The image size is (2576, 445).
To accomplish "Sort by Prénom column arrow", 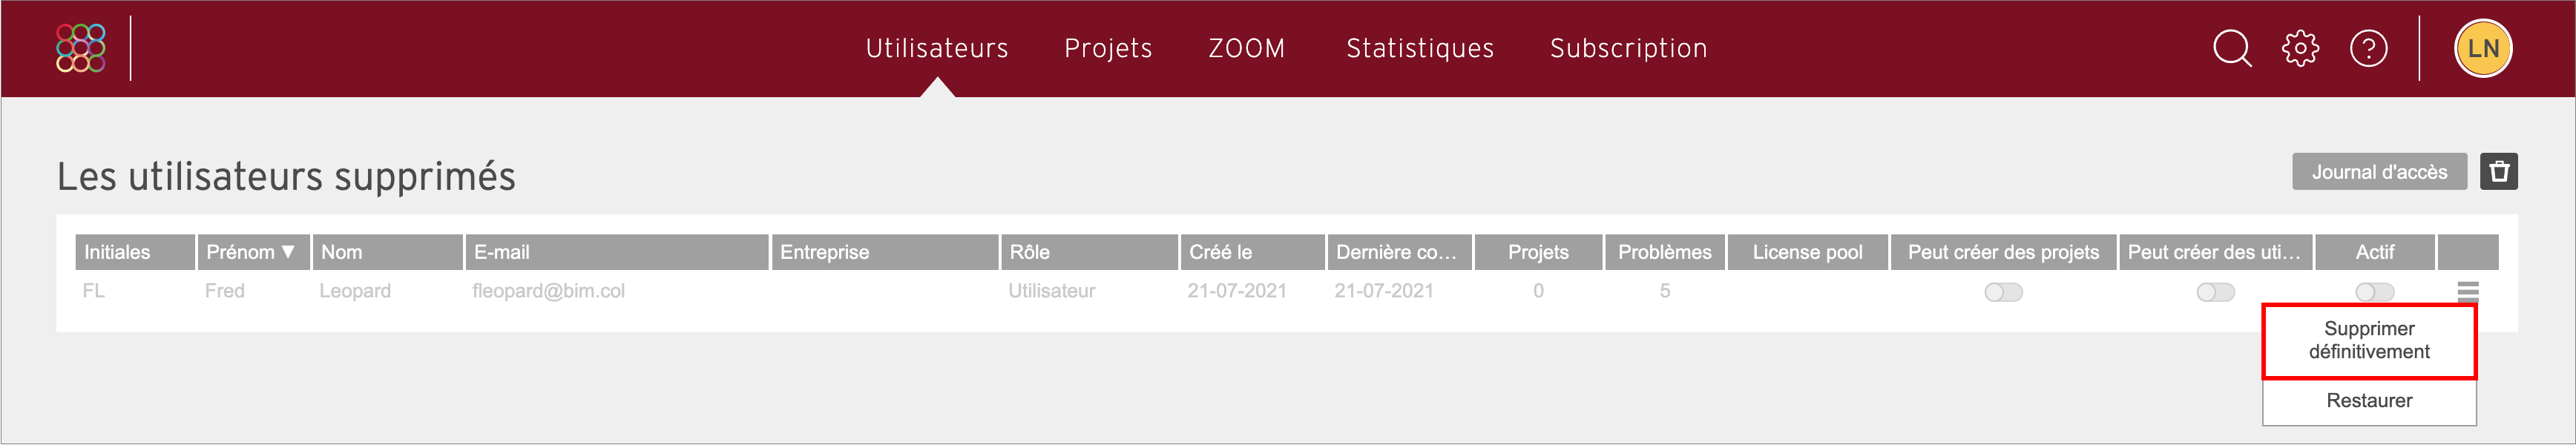I will point(288,252).
